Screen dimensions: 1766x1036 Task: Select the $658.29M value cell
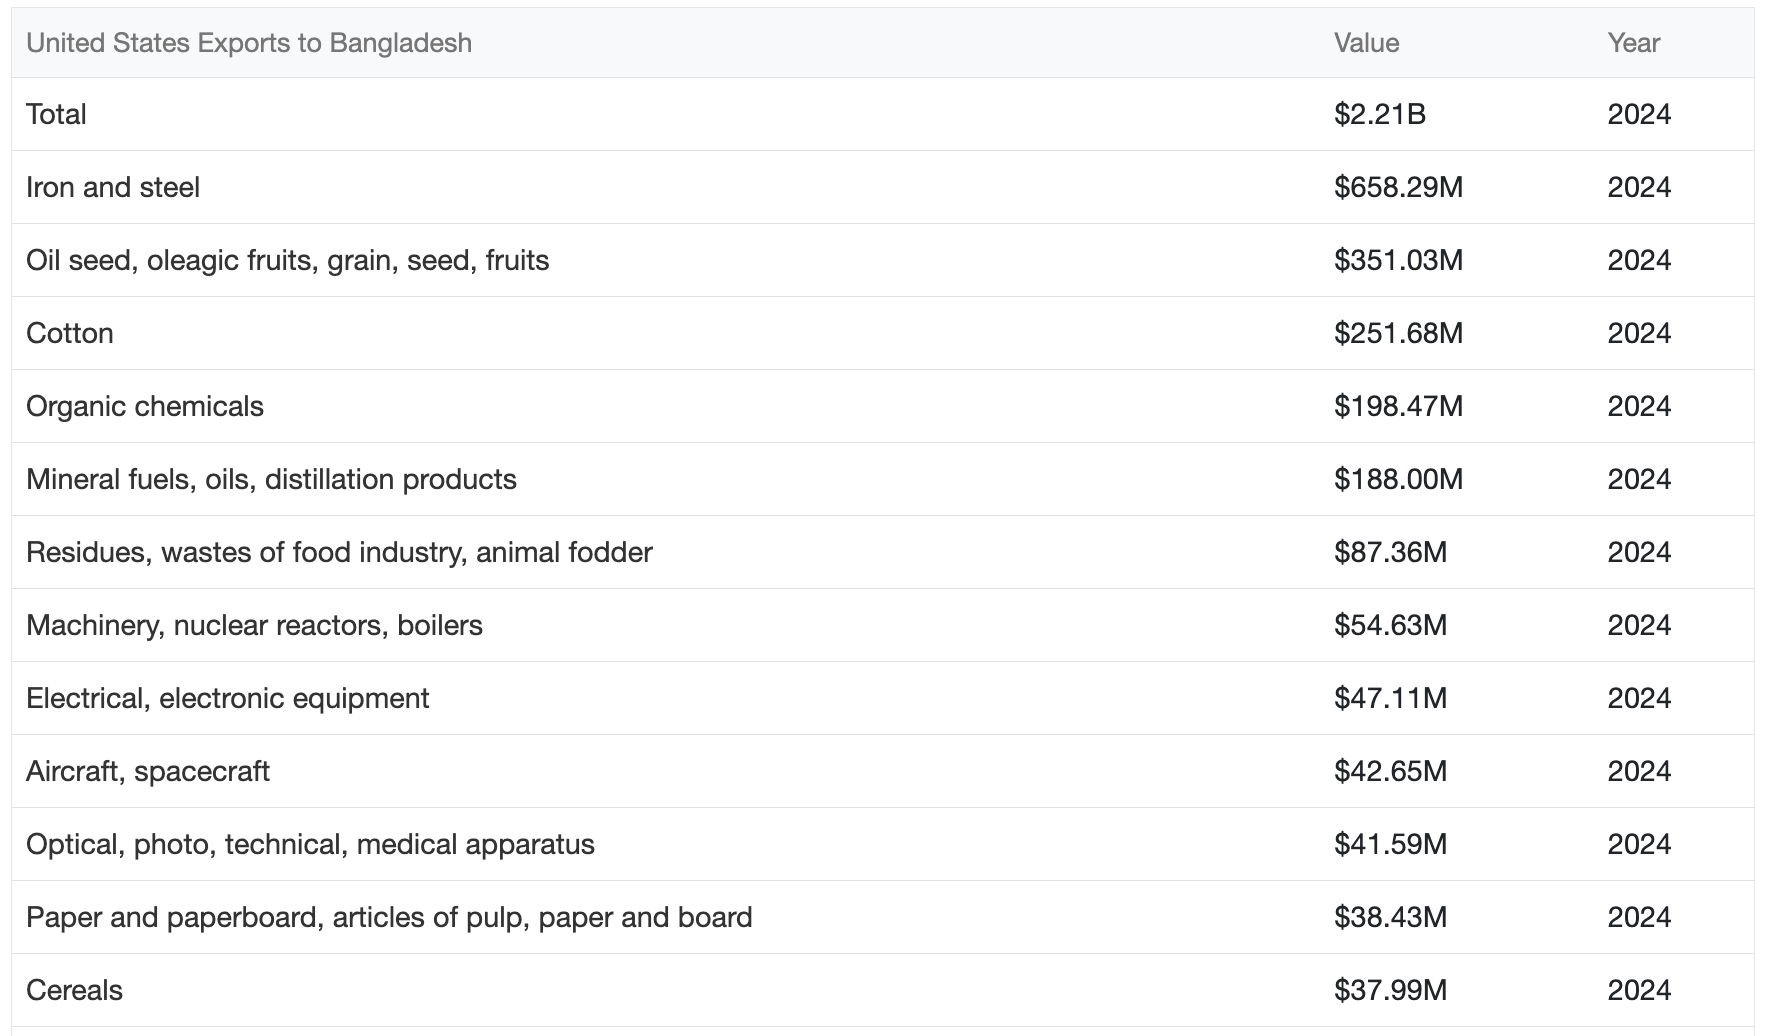[x=1398, y=187]
